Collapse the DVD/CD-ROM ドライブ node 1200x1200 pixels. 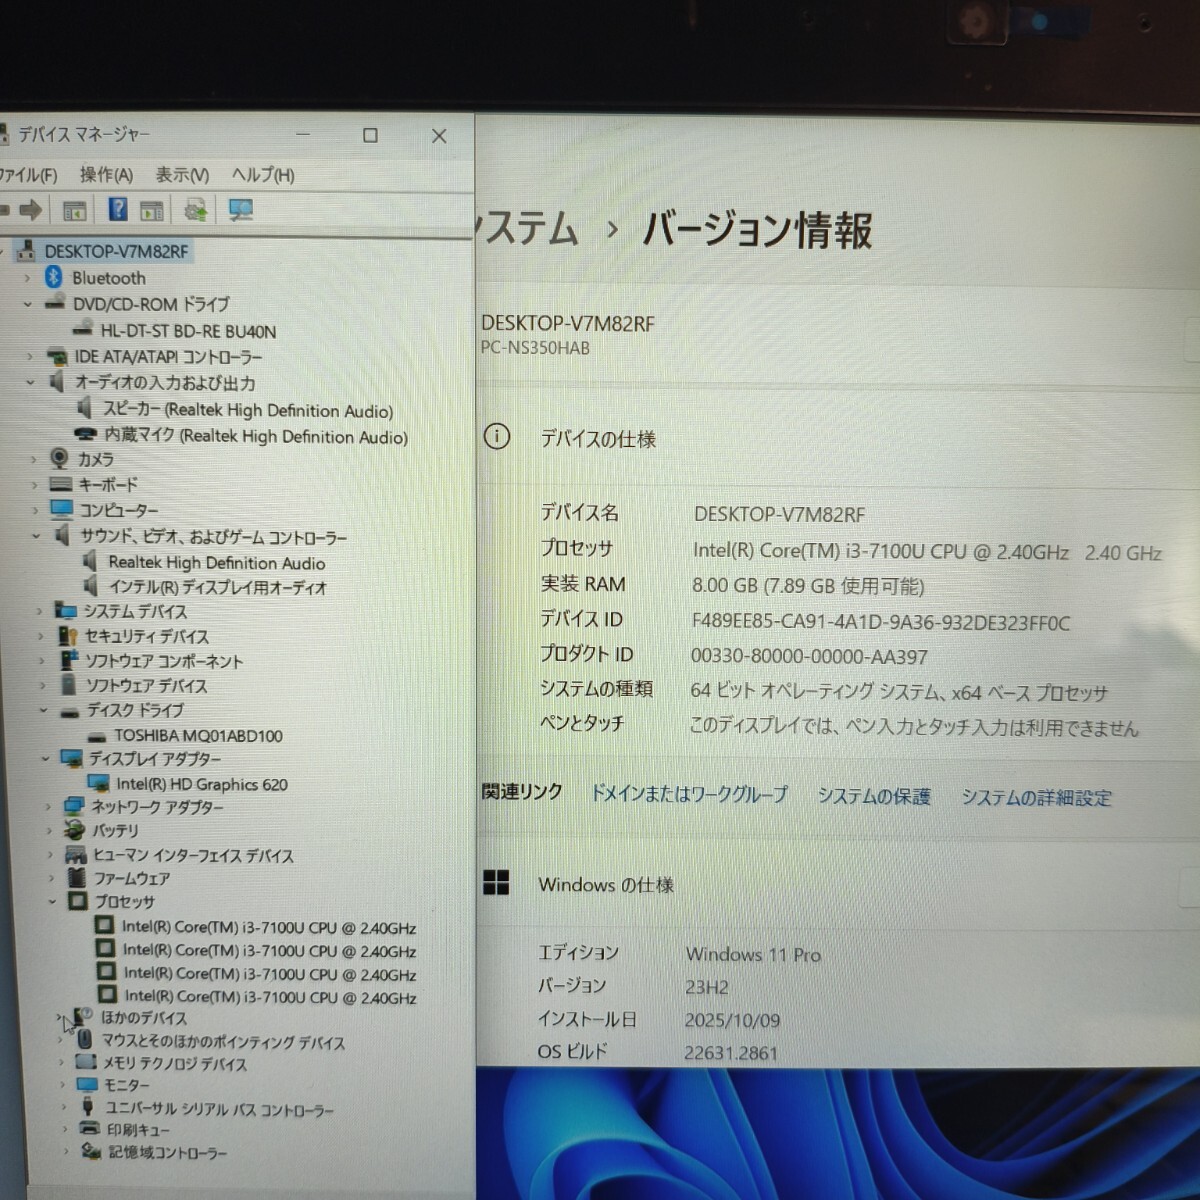(x=28, y=304)
